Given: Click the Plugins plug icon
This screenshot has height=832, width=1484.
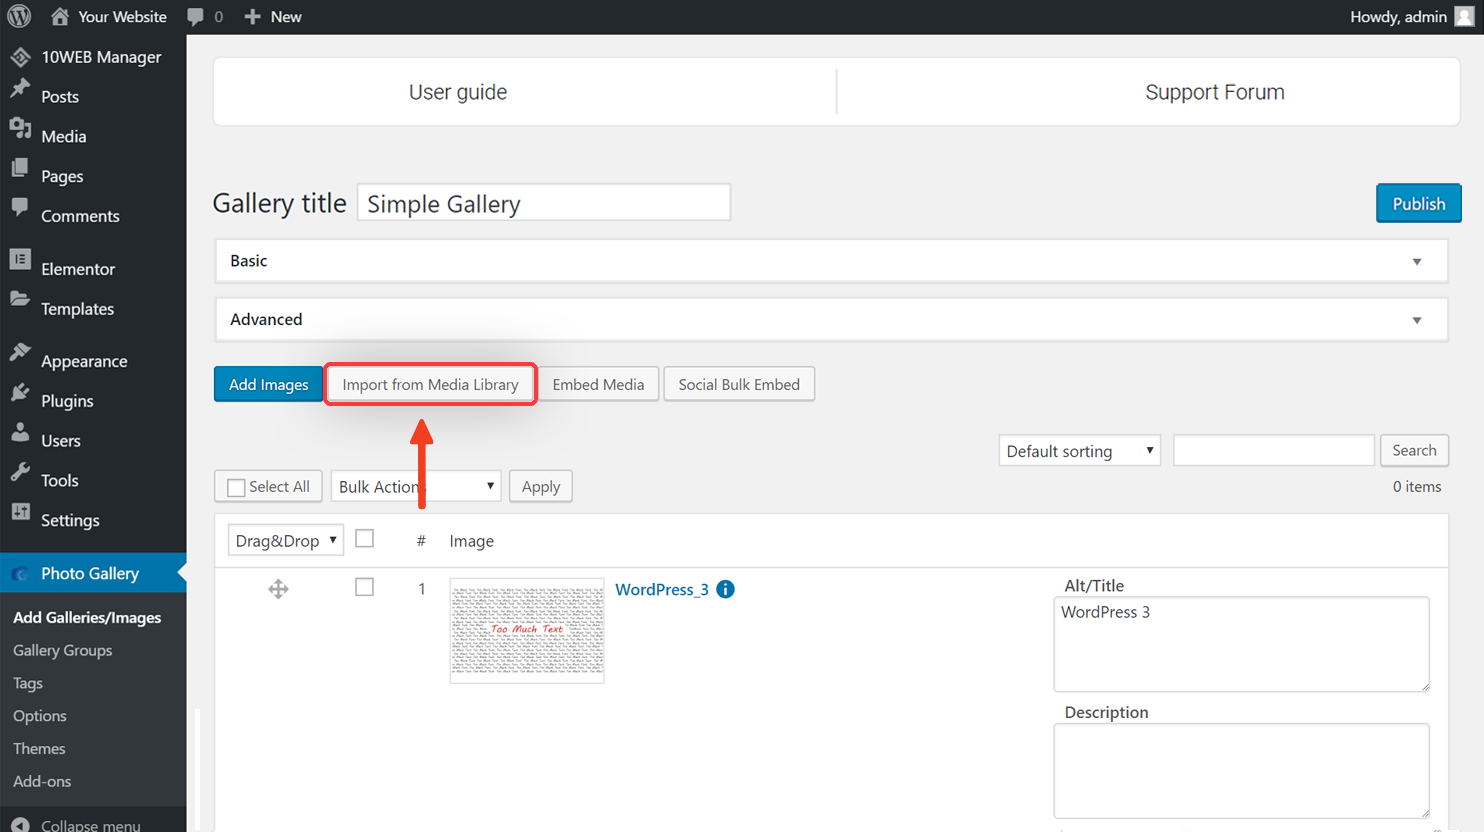Looking at the screenshot, I should point(20,393).
